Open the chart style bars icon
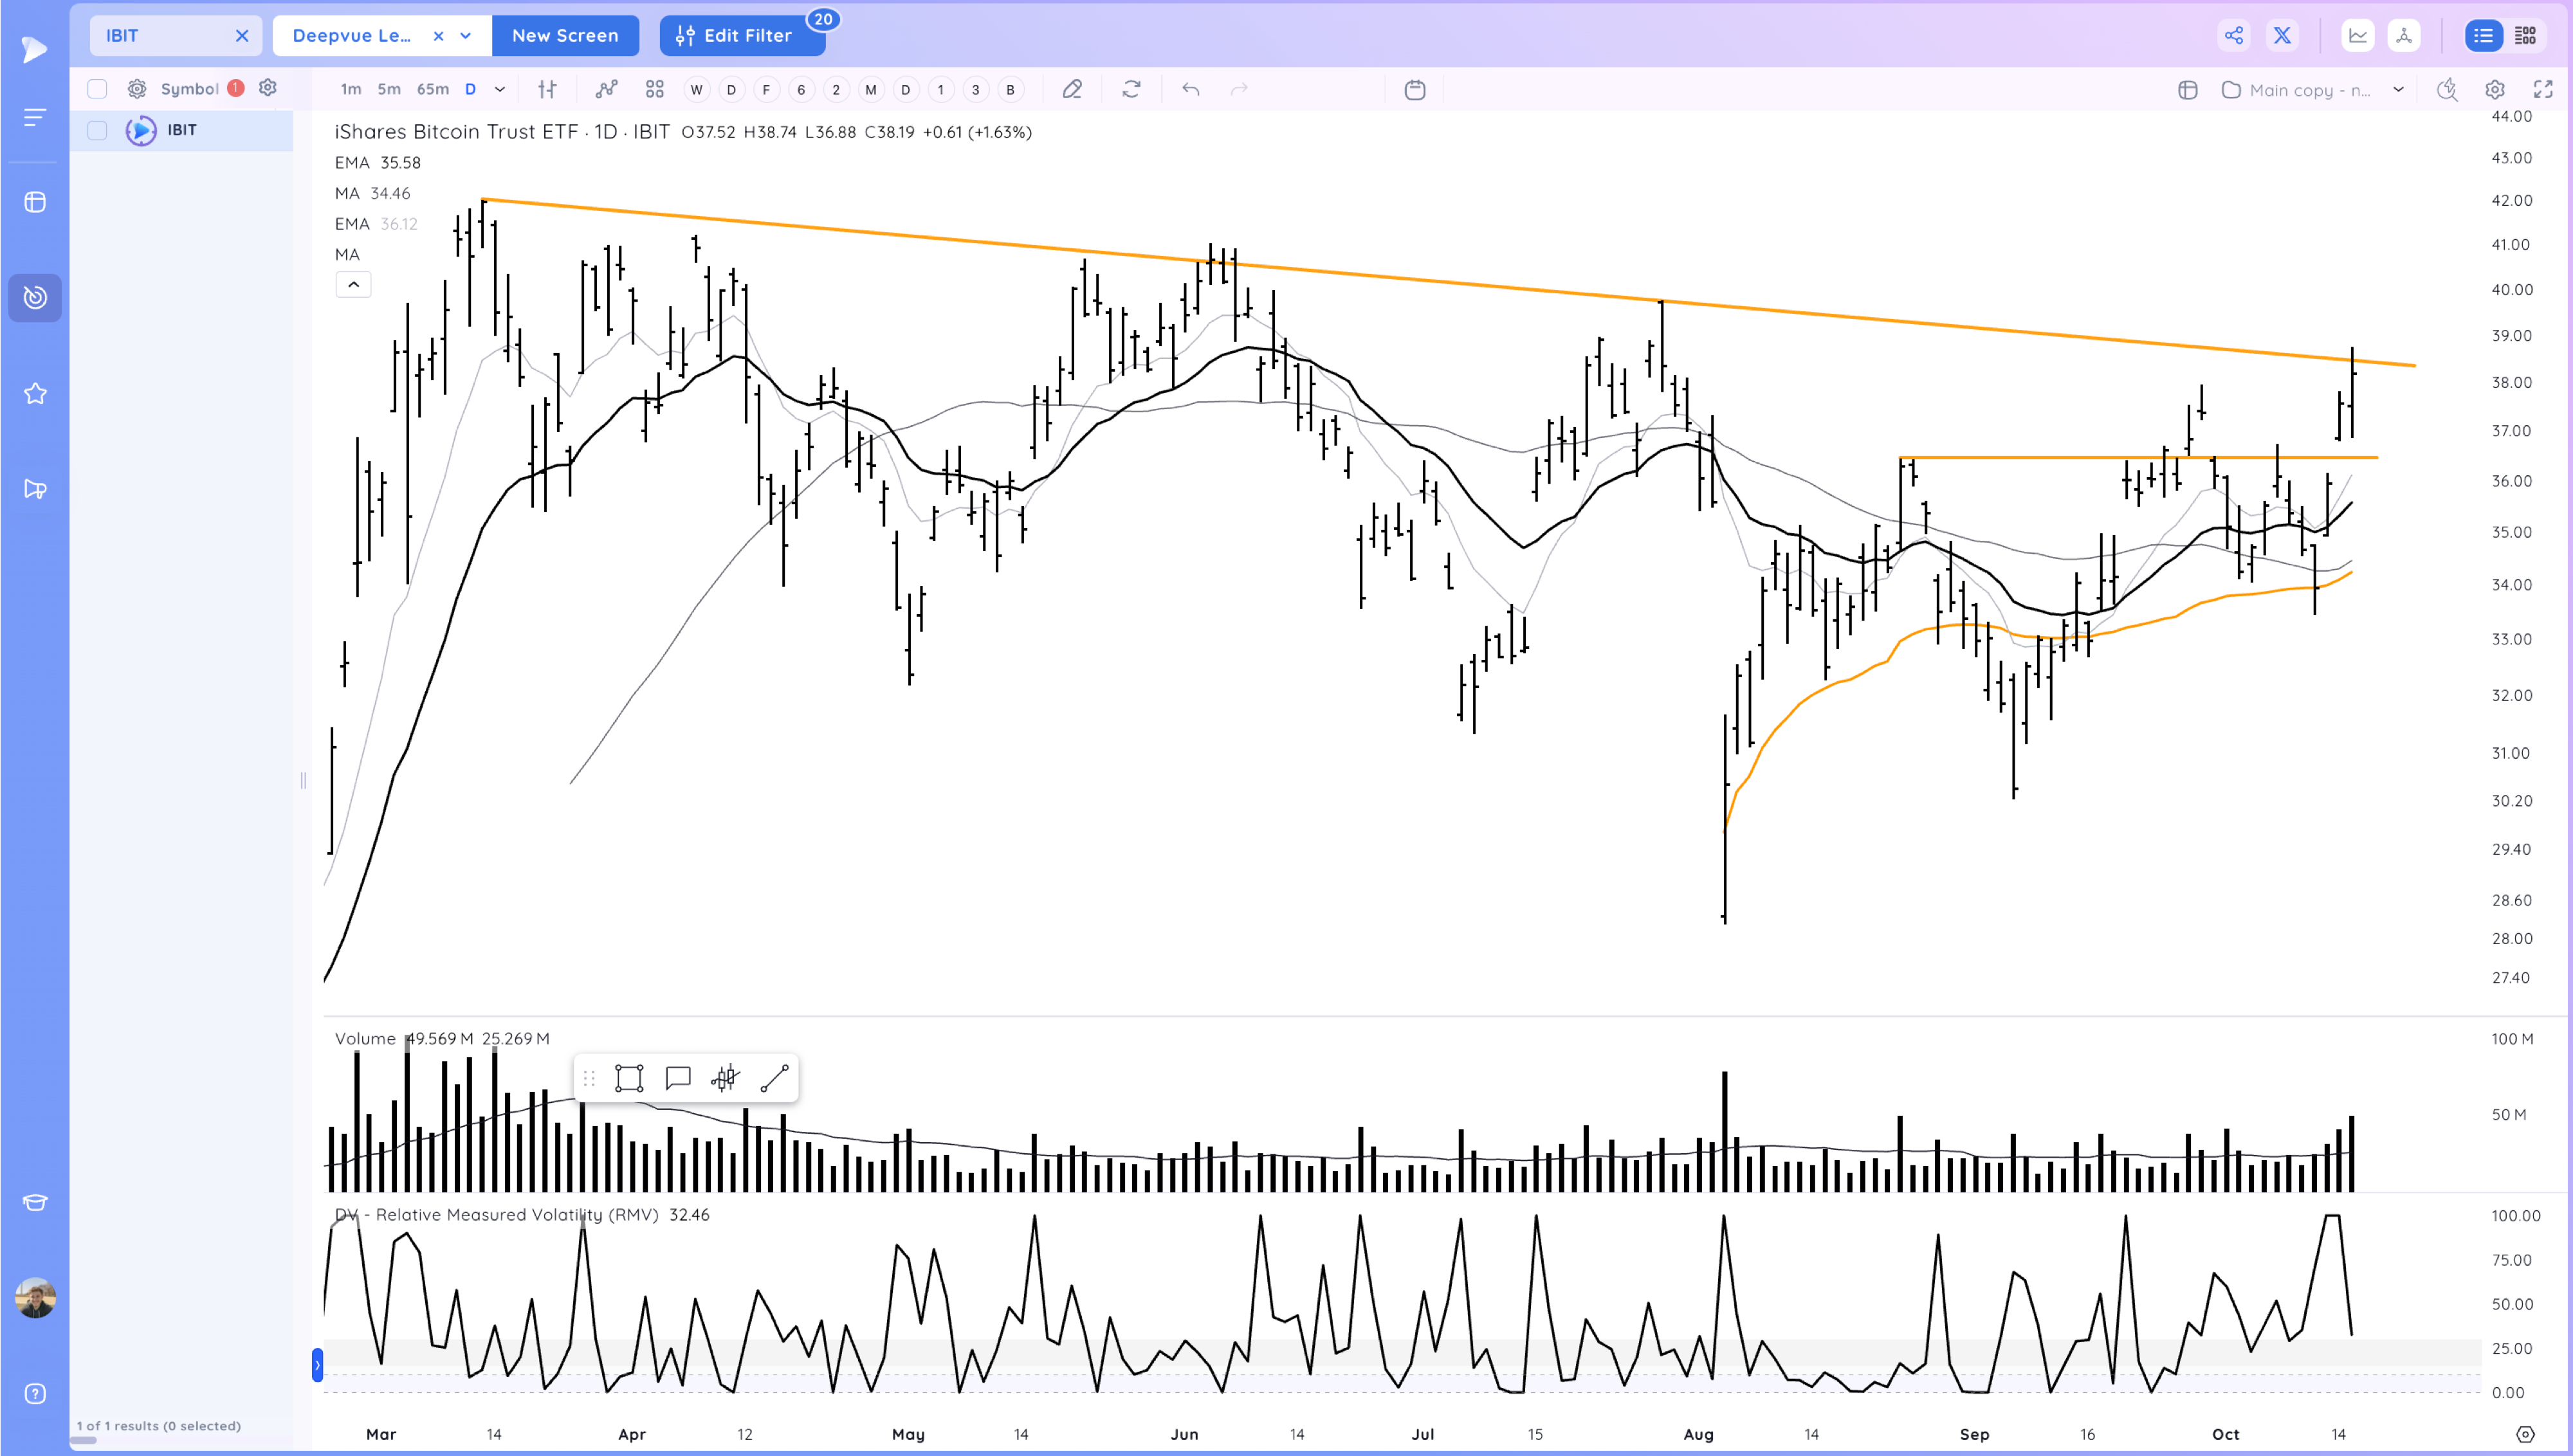Image resolution: width=2573 pixels, height=1456 pixels. coord(547,89)
